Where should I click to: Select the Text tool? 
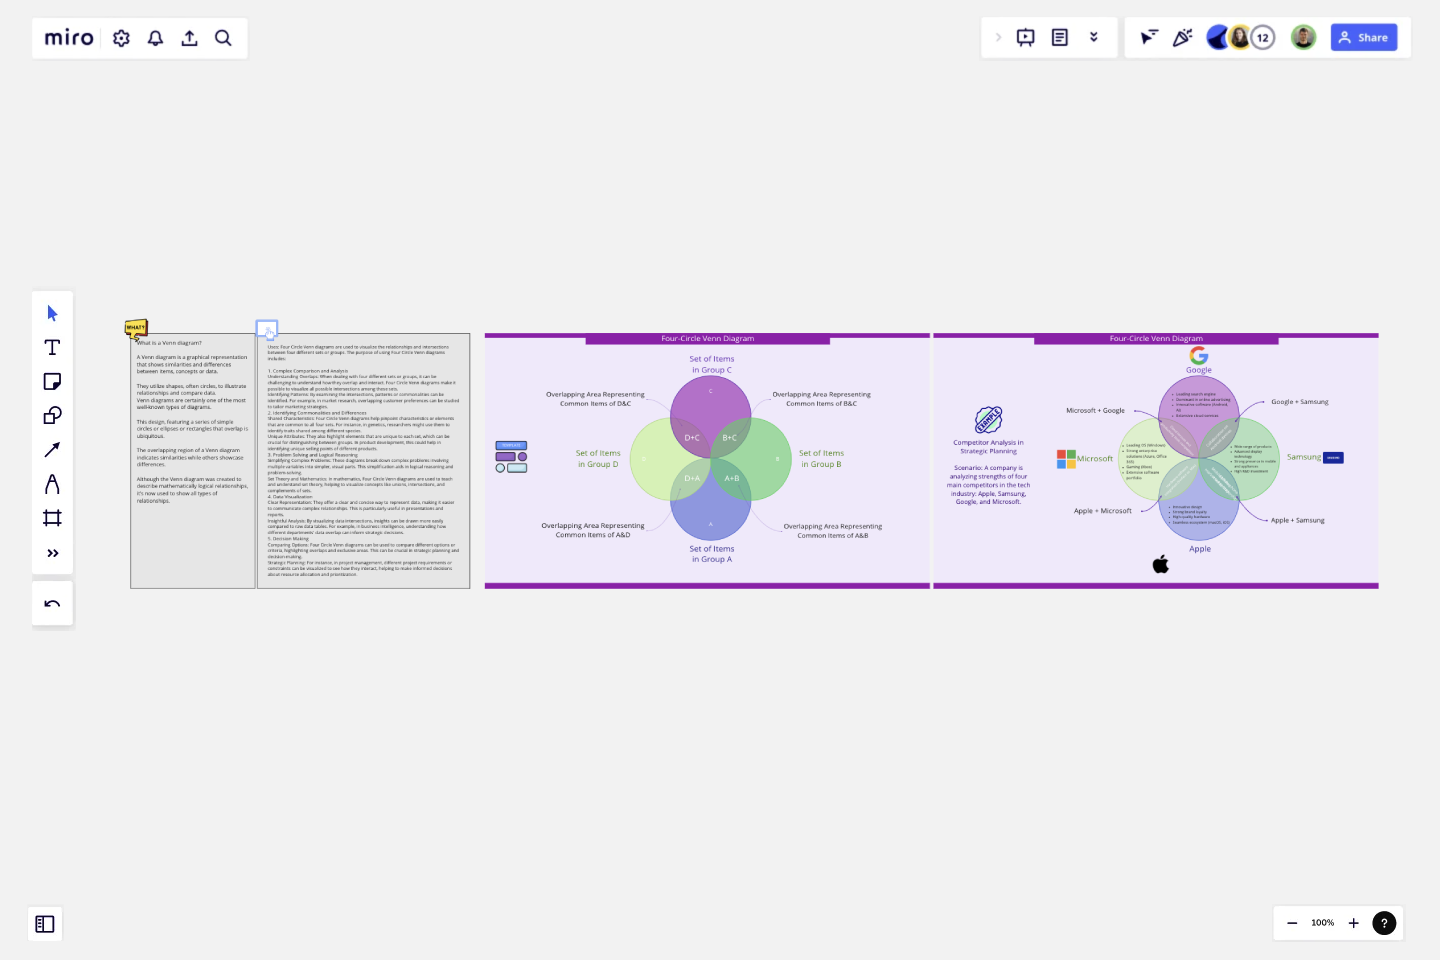point(52,347)
